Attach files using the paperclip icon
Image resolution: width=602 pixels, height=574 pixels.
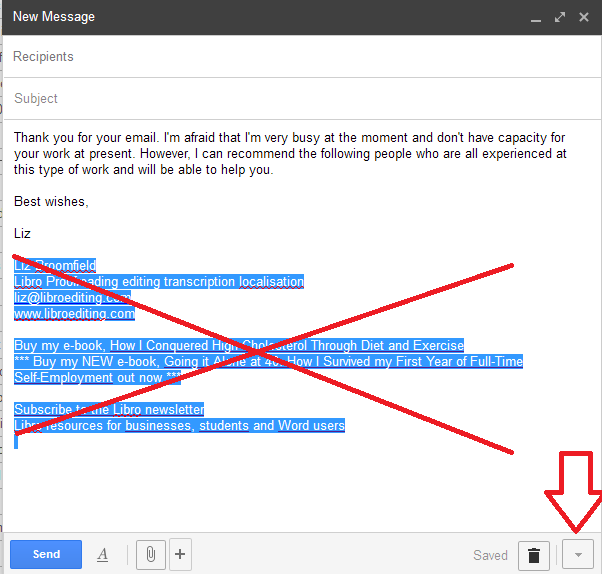click(149, 554)
